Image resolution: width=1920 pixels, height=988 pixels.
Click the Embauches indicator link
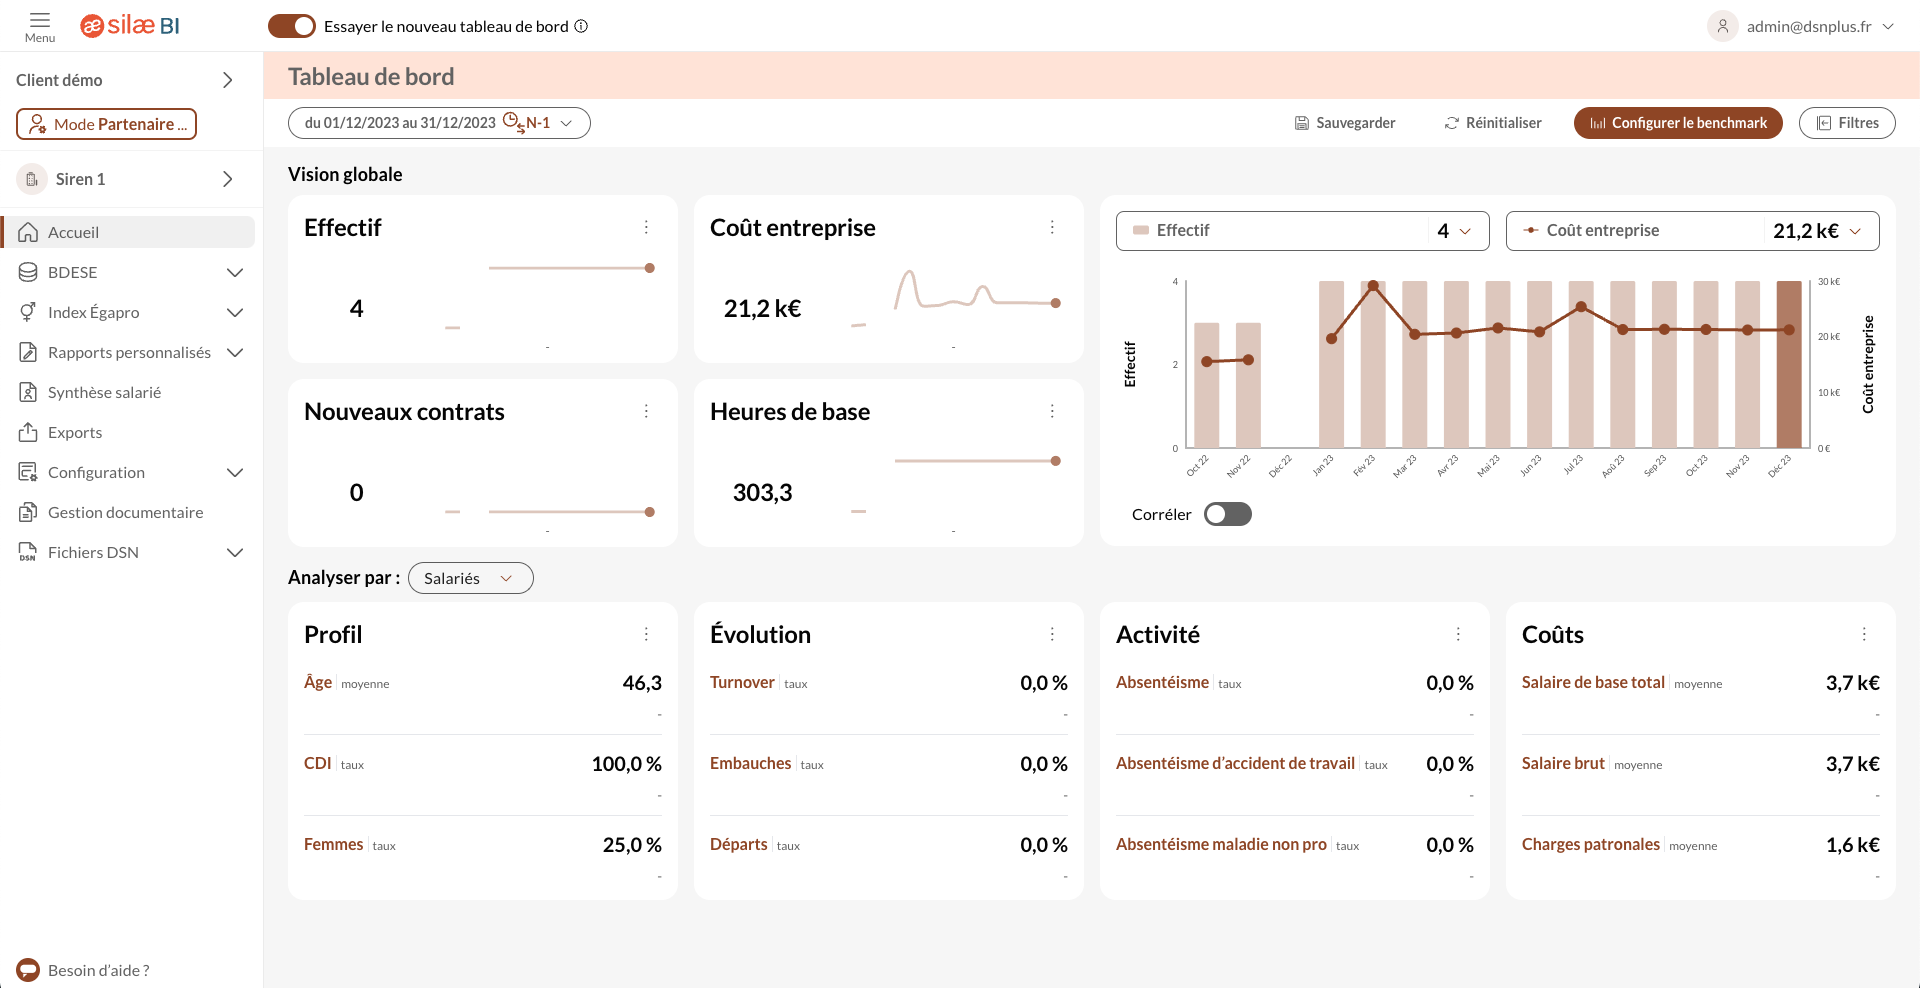tap(751, 763)
